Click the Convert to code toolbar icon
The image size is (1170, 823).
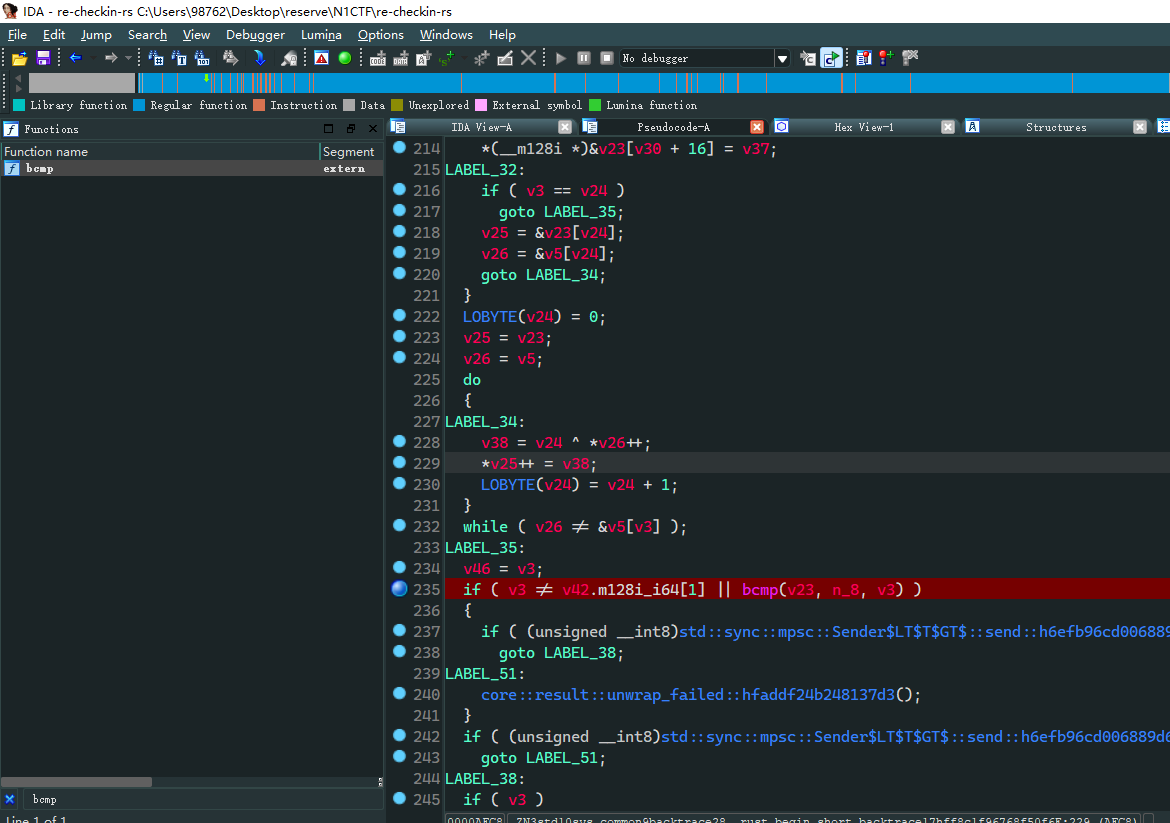pos(378,58)
